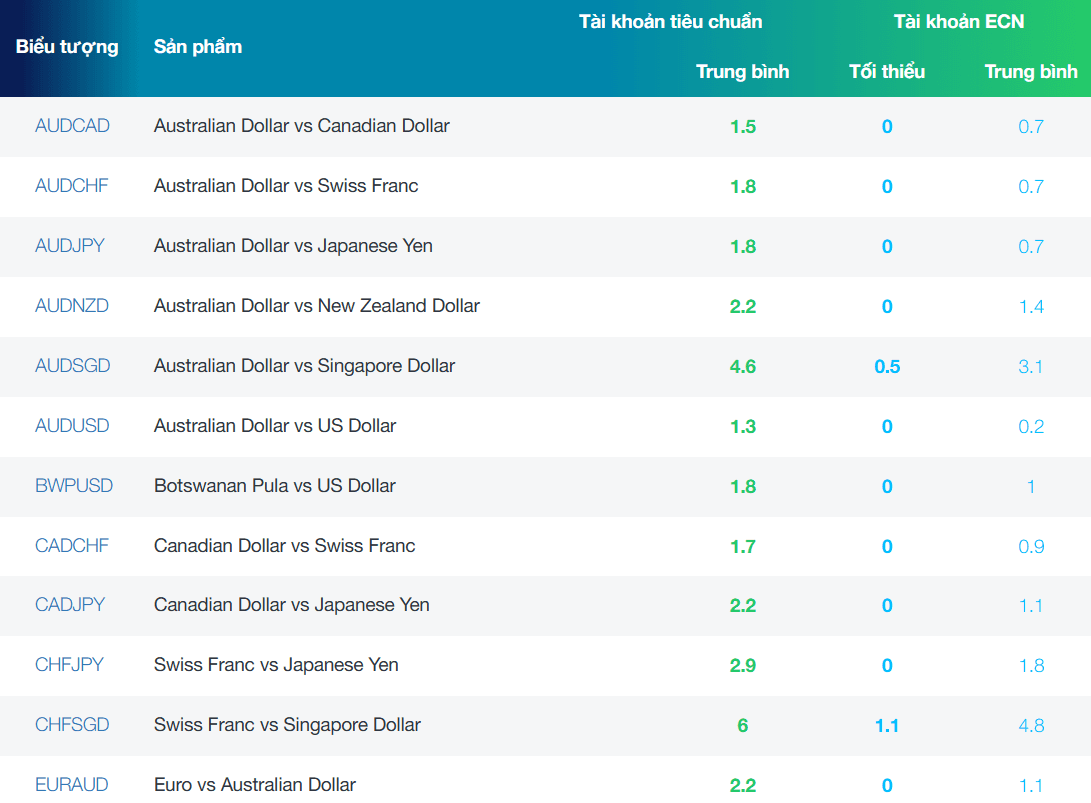Click the 'Tài khoản ECN' header
The height and width of the screenshot is (803, 1091).
tap(959, 22)
